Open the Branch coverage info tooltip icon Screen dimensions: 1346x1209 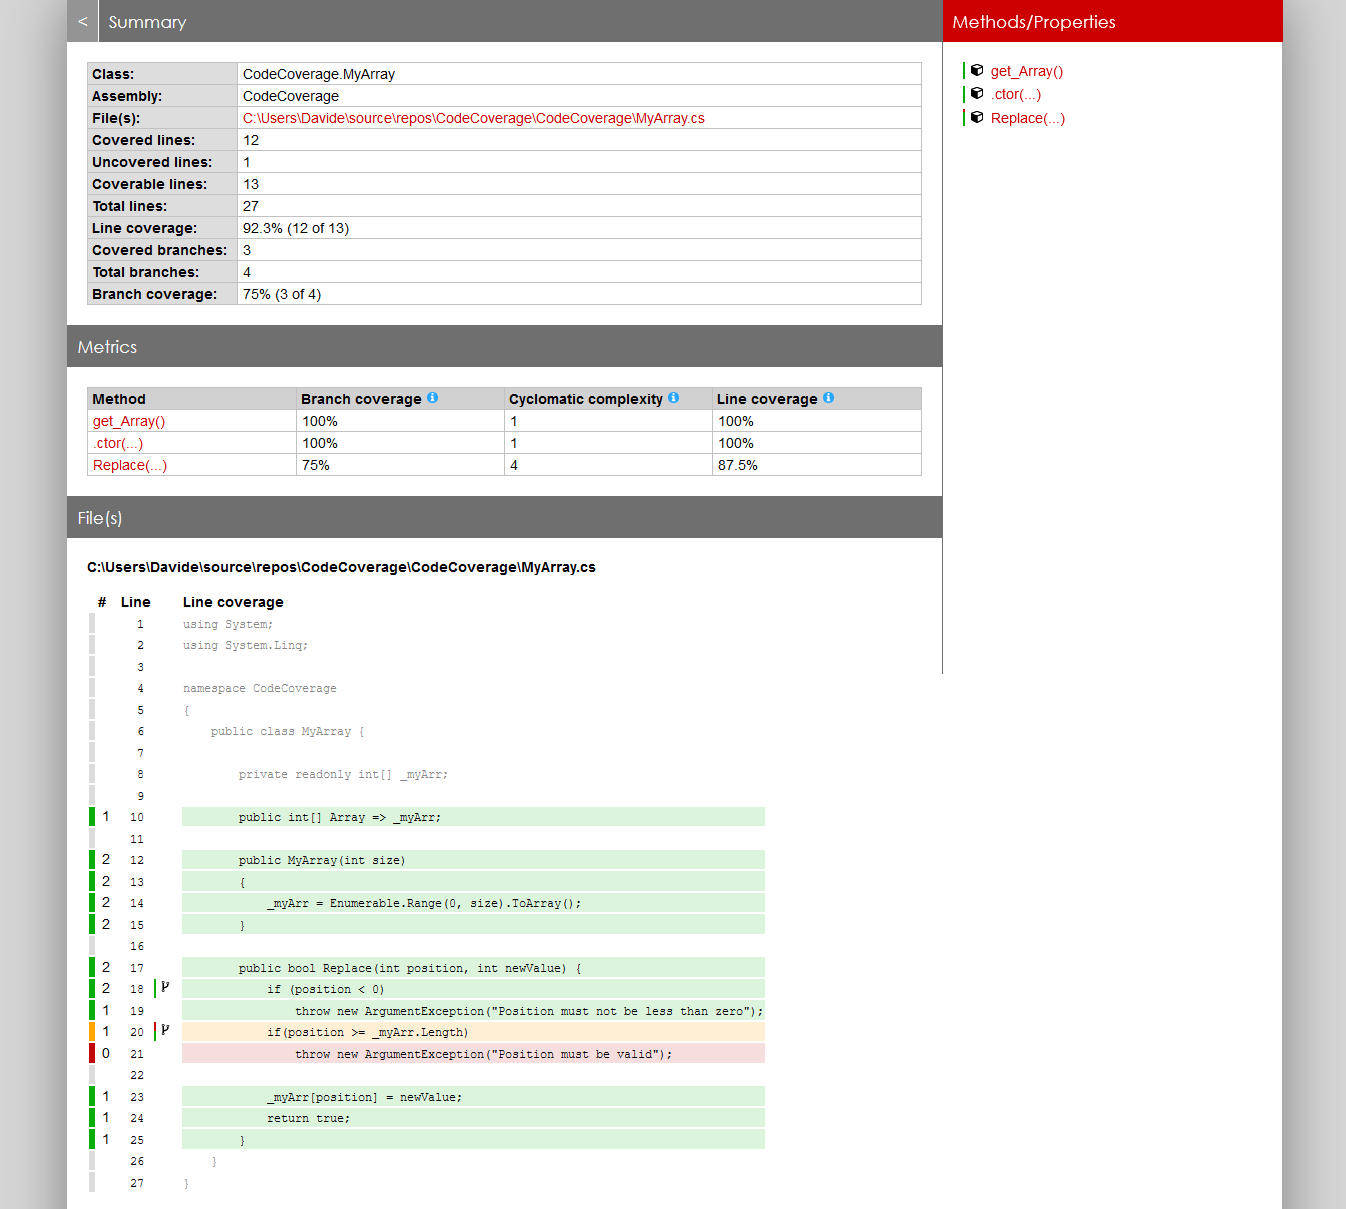point(432,397)
